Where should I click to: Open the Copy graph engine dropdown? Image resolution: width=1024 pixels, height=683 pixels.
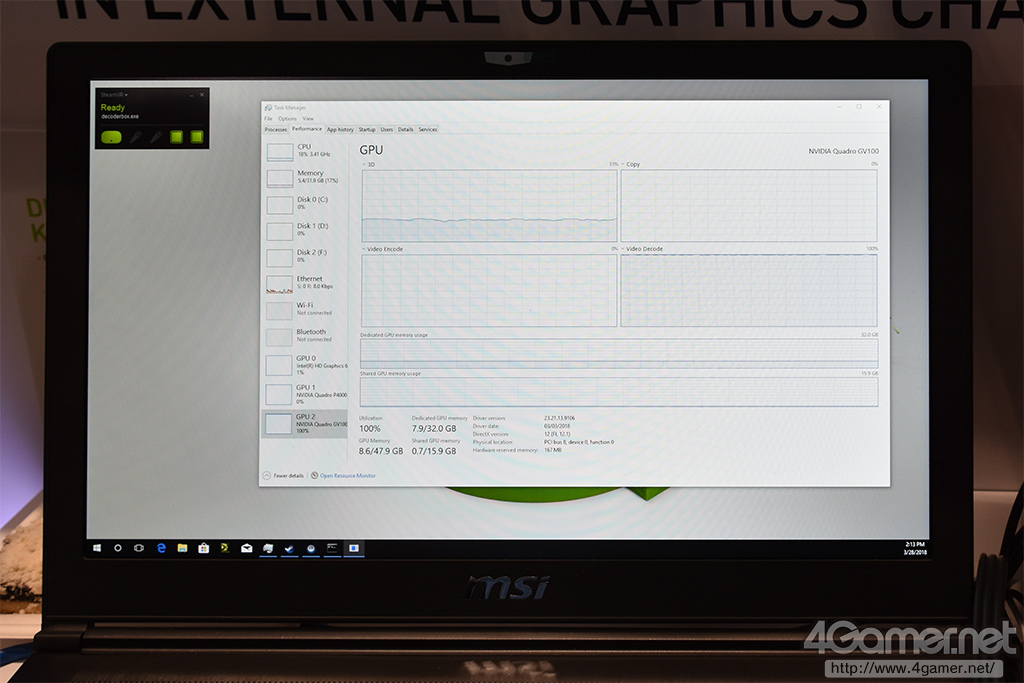(x=631, y=165)
